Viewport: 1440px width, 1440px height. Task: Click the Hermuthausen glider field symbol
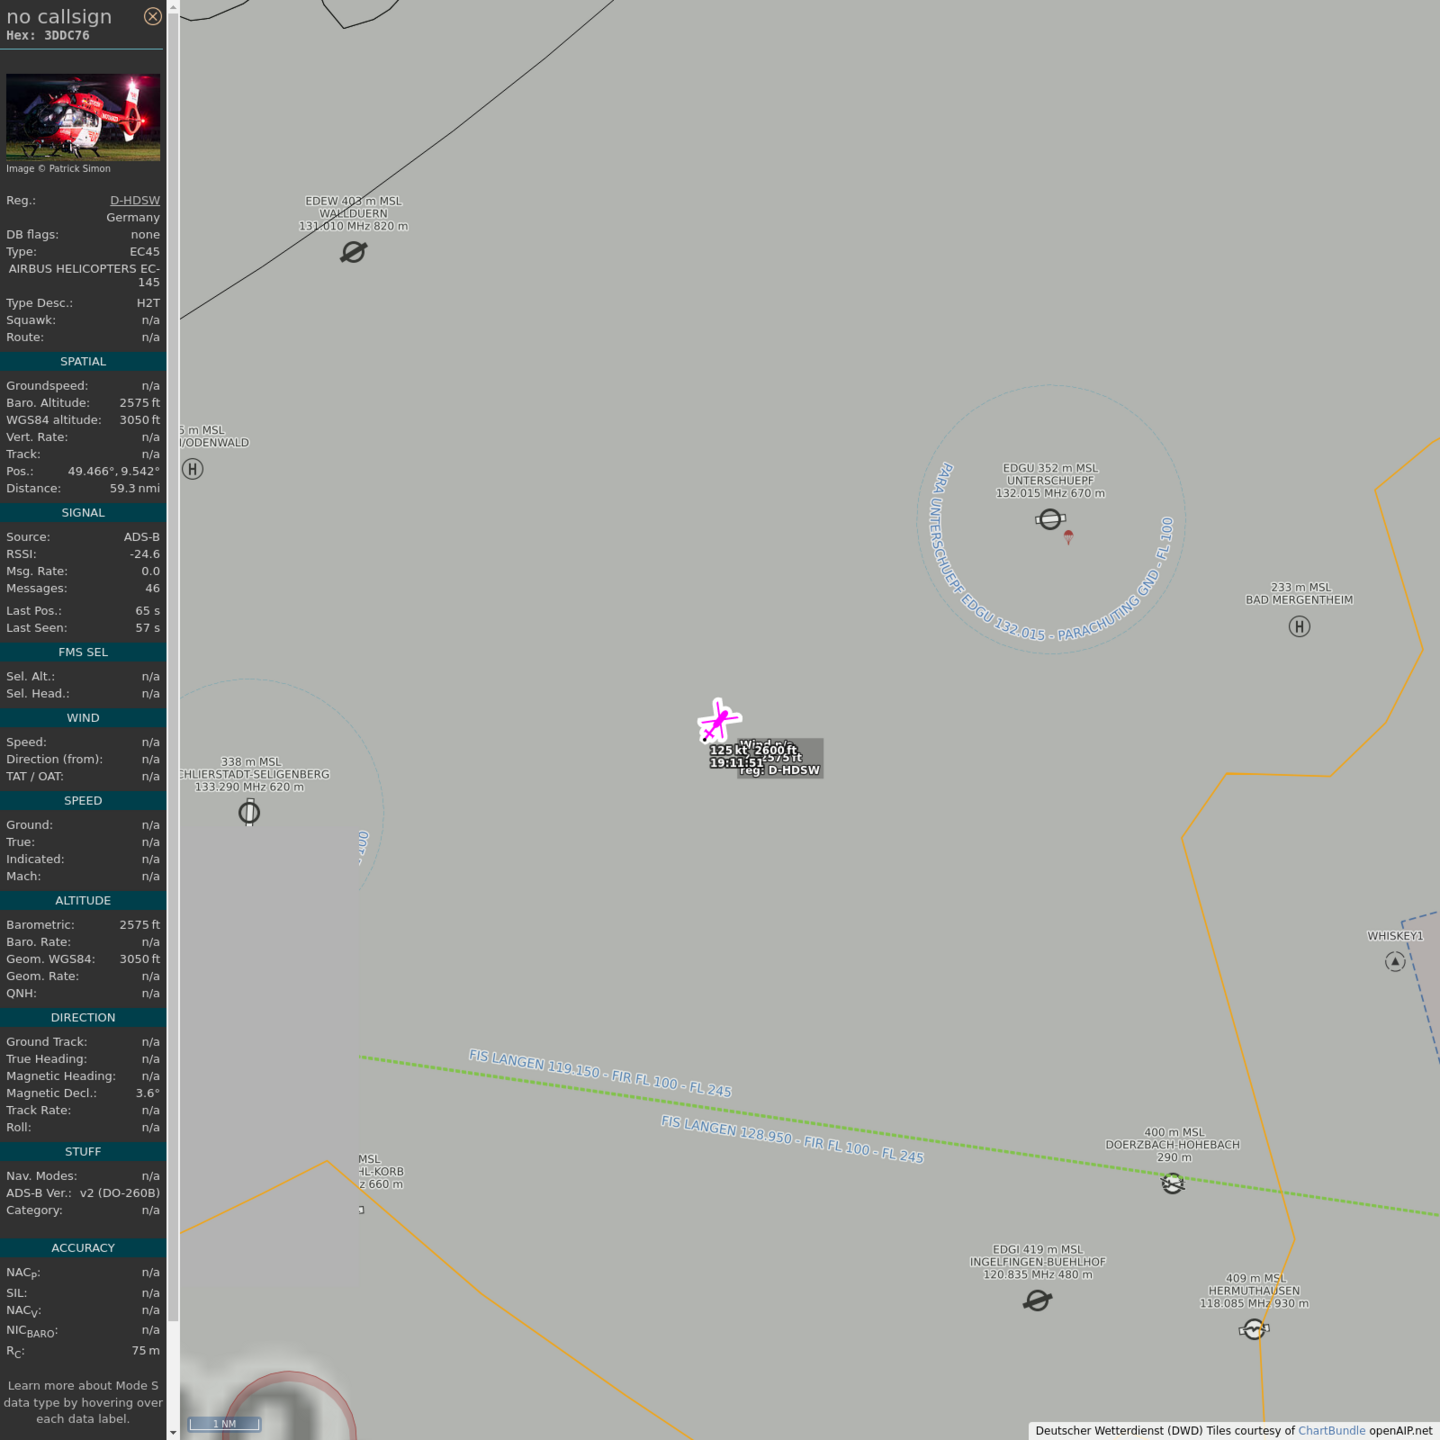click(x=1254, y=1329)
